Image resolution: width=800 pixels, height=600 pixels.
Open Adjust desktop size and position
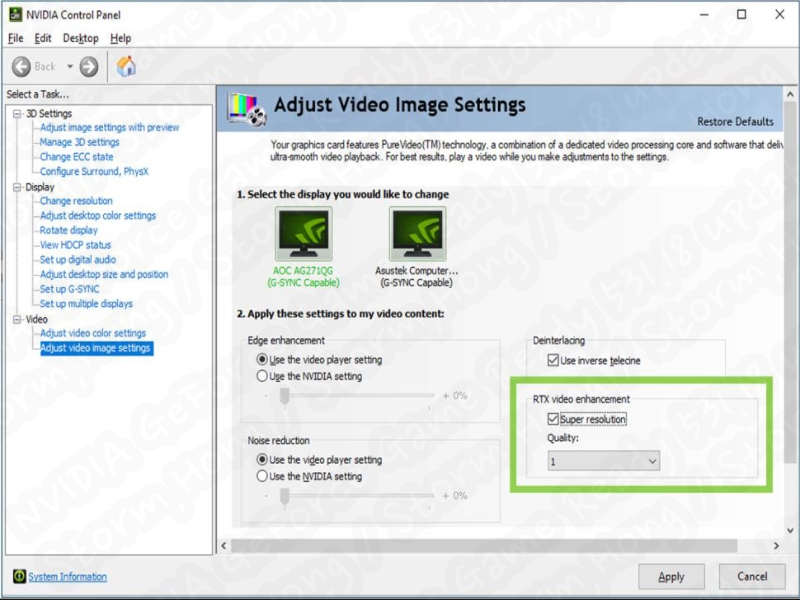[104, 274]
